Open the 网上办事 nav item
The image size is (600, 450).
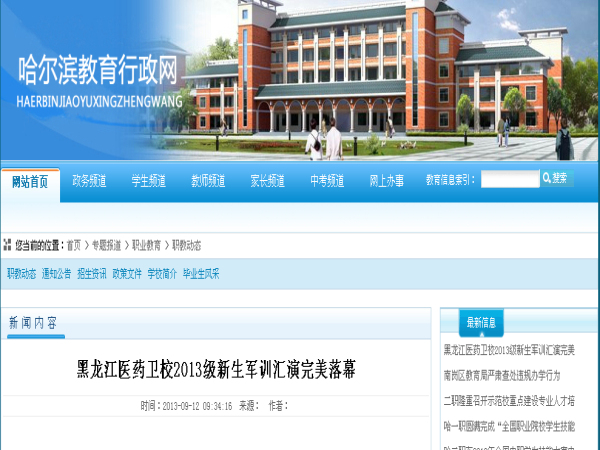pos(386,181)
